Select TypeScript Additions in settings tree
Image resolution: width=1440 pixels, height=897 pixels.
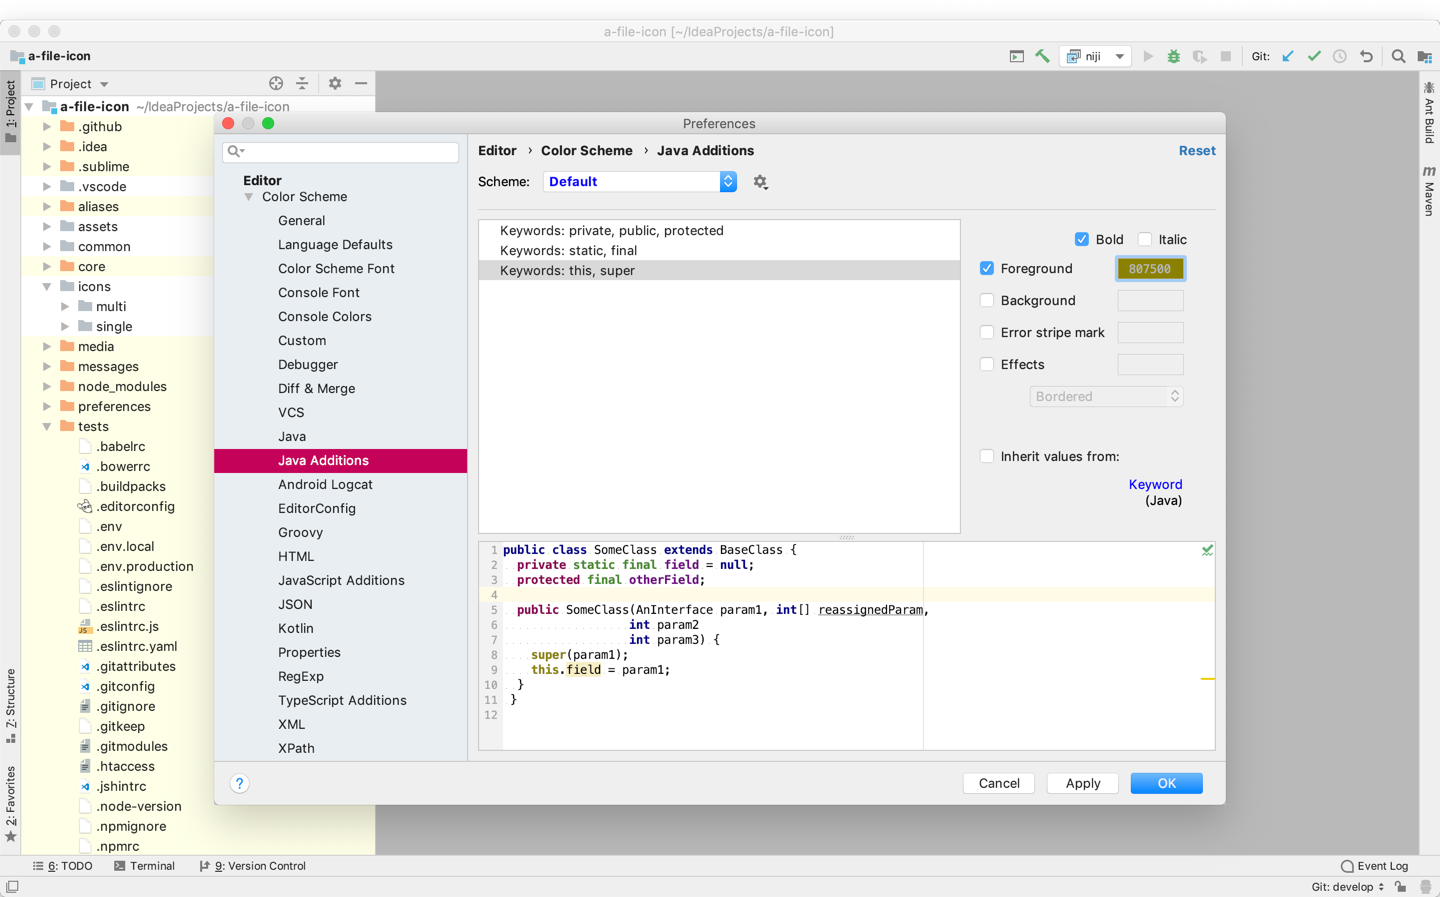[342, 701]
